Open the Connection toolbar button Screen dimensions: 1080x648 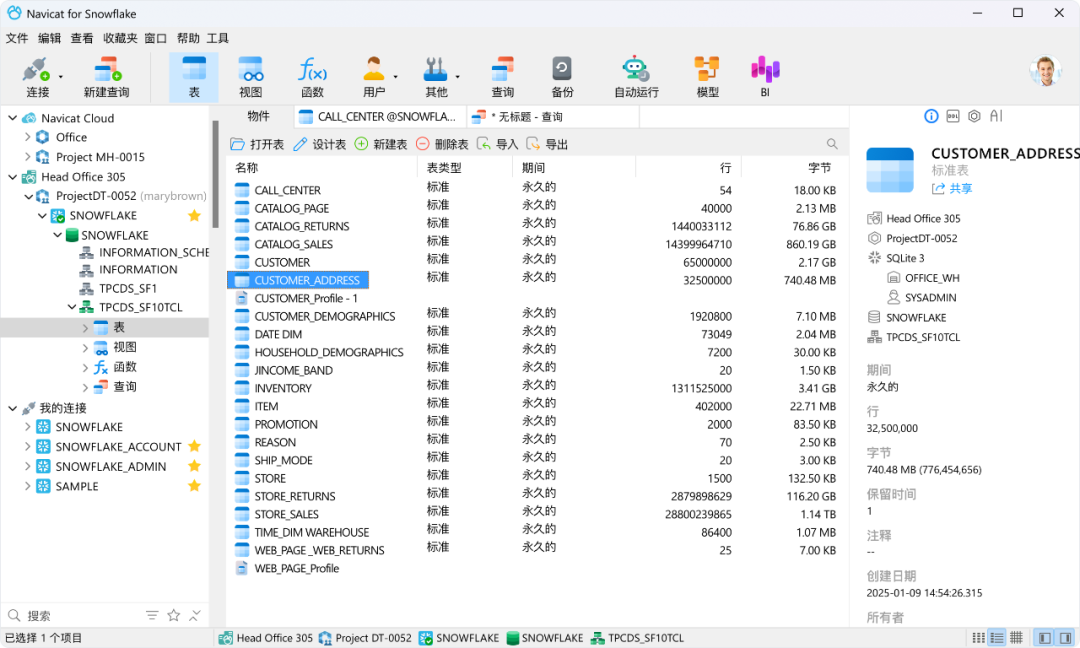coord(36,77)
